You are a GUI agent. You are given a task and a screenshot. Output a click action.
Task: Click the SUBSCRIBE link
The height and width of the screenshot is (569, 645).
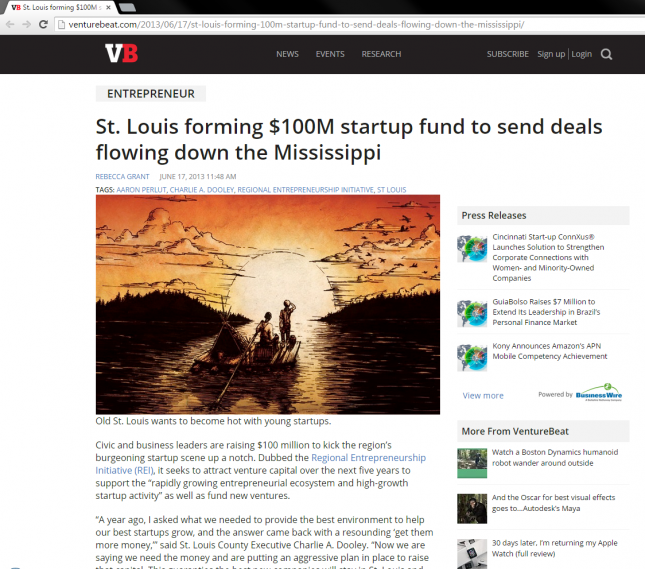(x=508, y=54)
